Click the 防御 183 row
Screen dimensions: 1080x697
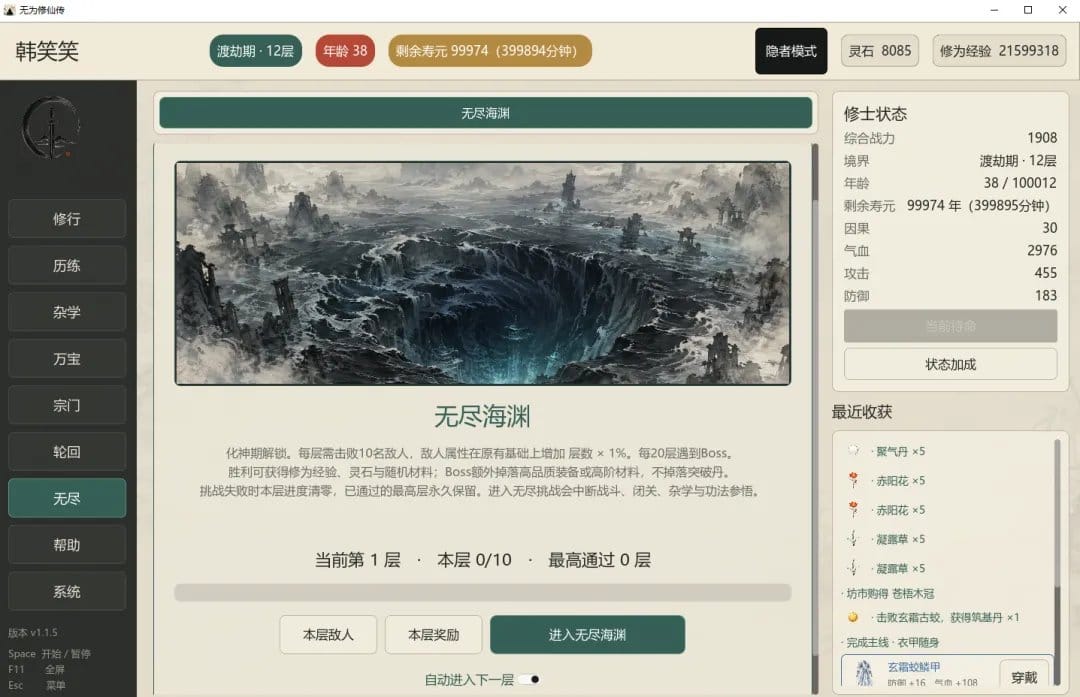click(x=951, y=295)
